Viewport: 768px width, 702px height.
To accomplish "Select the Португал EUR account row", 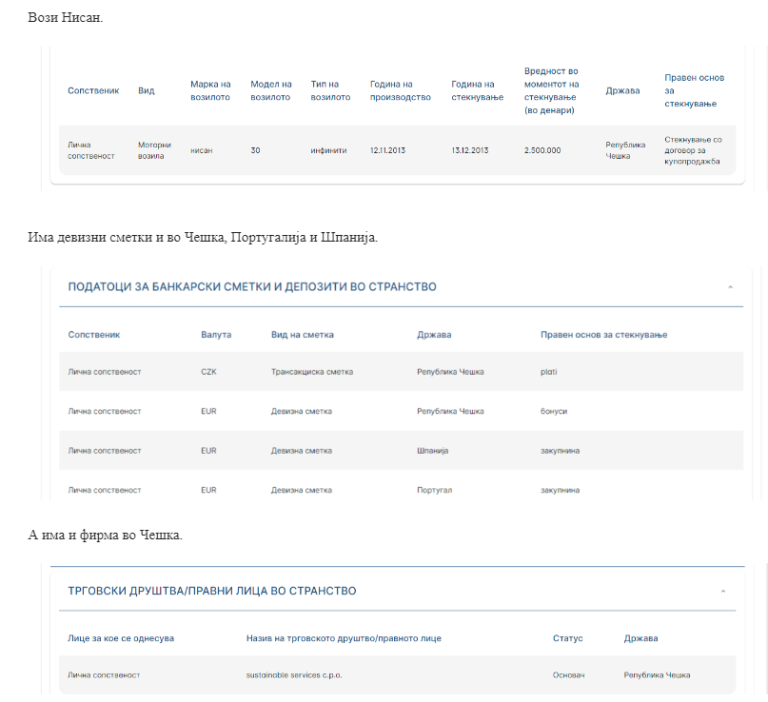I will 401,490.
